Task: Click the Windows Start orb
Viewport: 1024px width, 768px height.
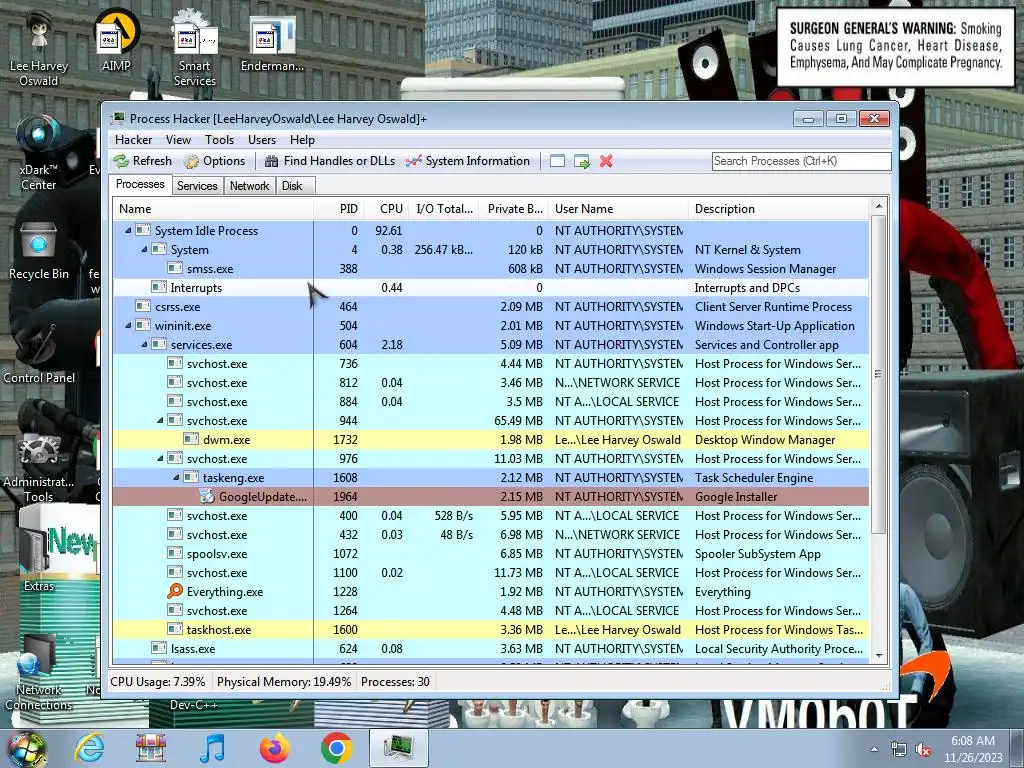Action: [27, 748]
